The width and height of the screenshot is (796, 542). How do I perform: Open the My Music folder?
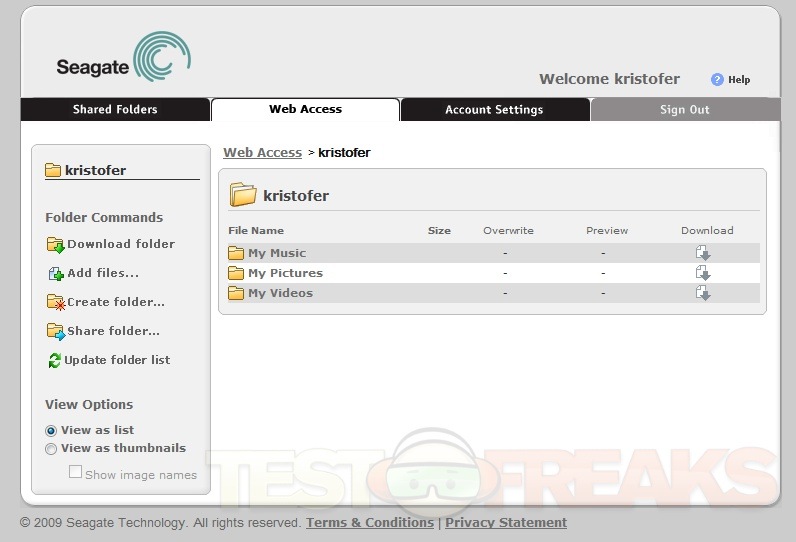point(277,253)
